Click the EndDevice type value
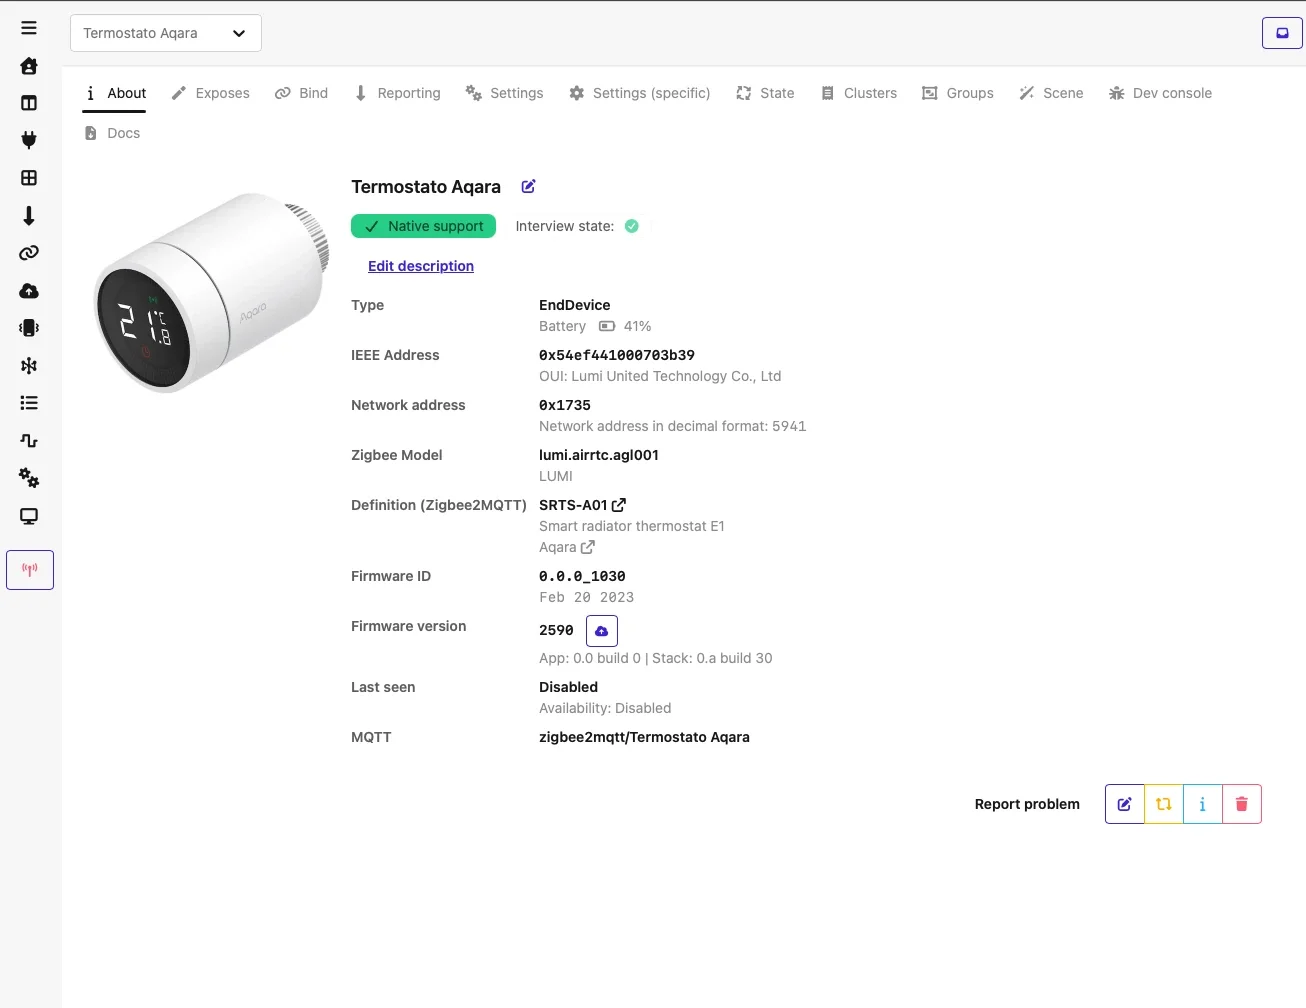 574,305
